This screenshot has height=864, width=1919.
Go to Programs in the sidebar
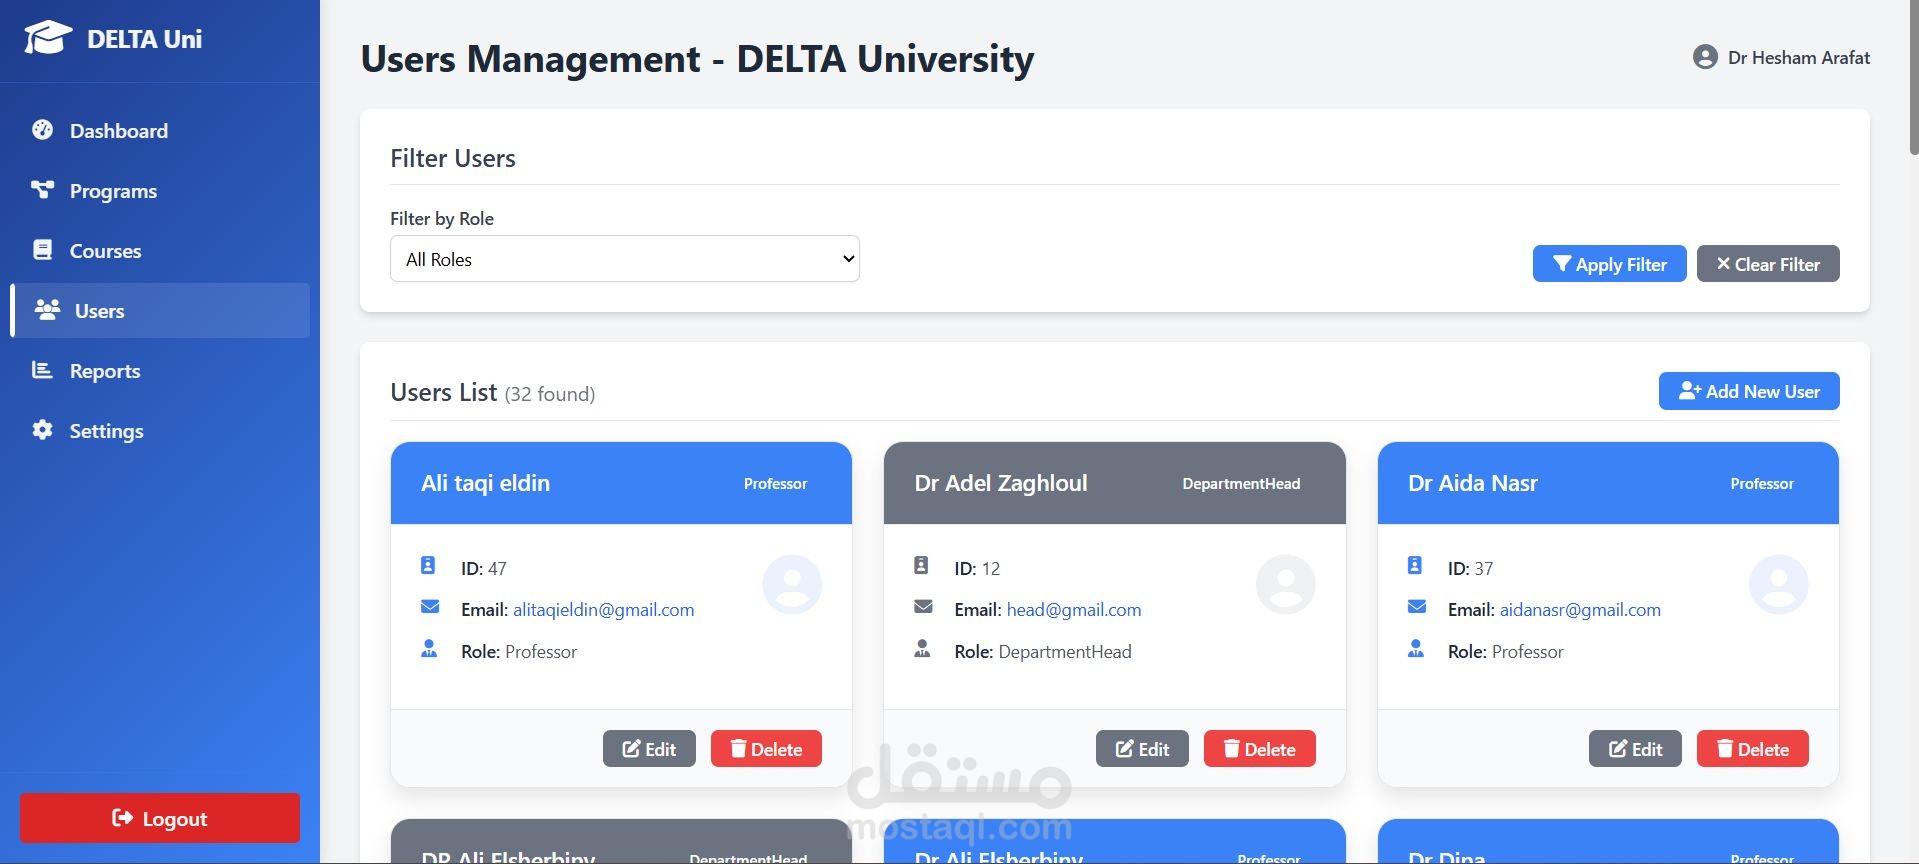tap(160, 190)
